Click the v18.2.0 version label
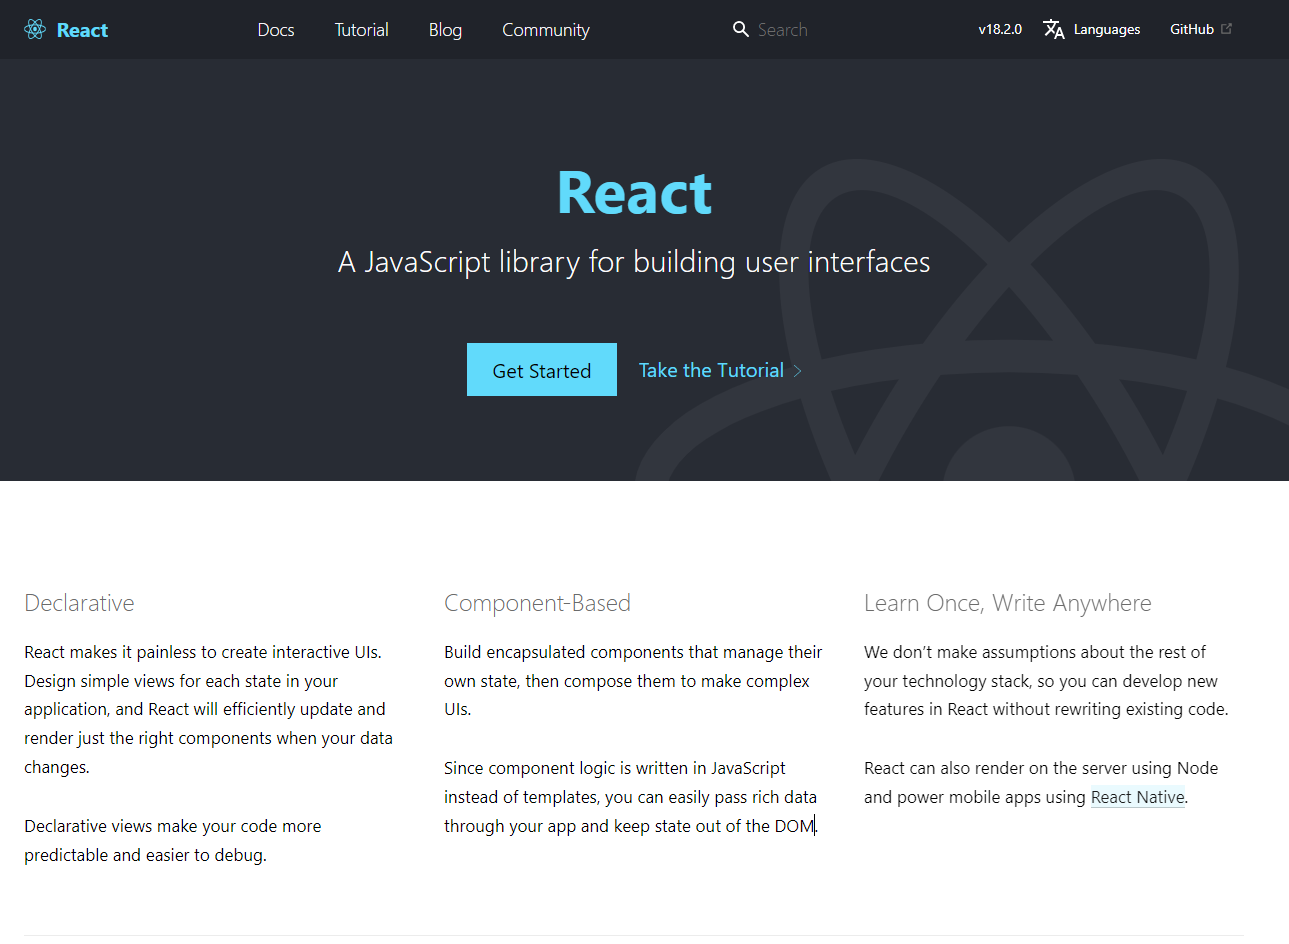The image size is (1289, 944). (x=999, y=29)
